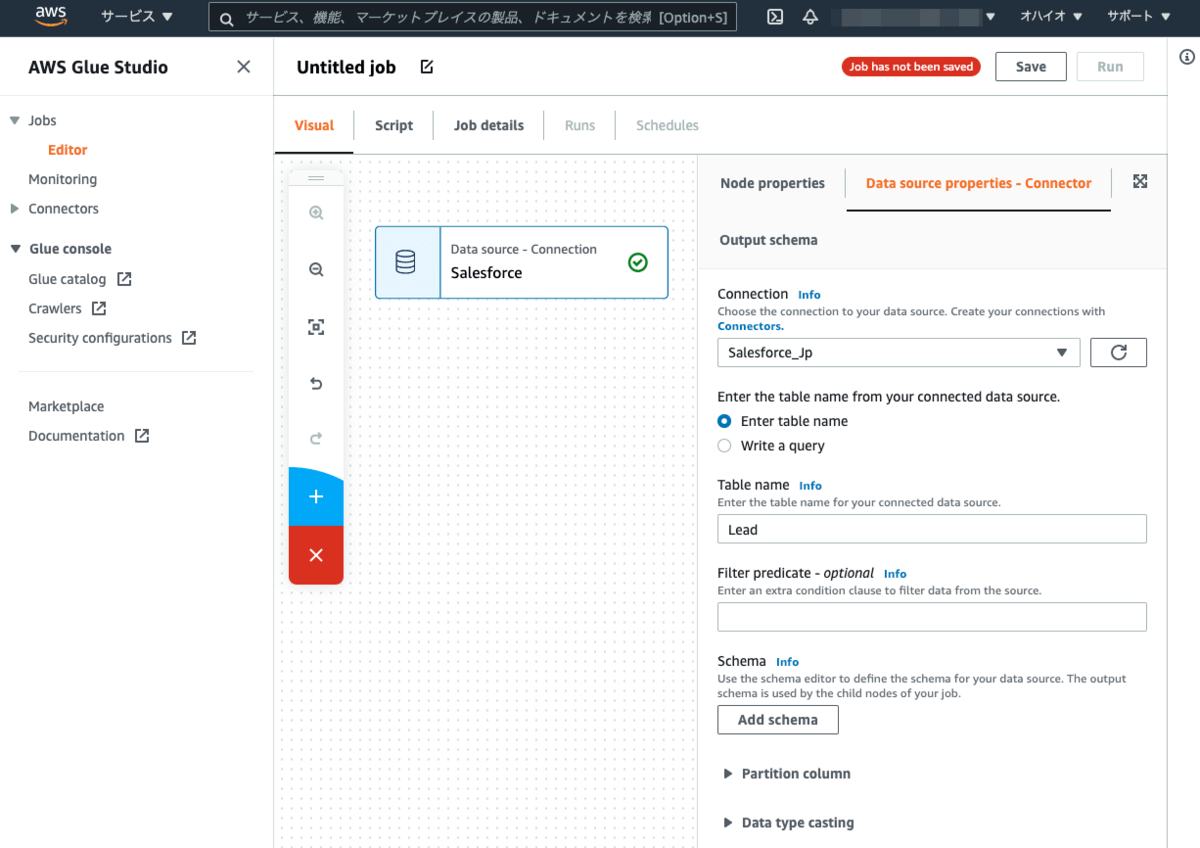The image size is (1200, 848).
Task: Open the Connection dropdown Salesforce_Jp
Action: point(899,353)
